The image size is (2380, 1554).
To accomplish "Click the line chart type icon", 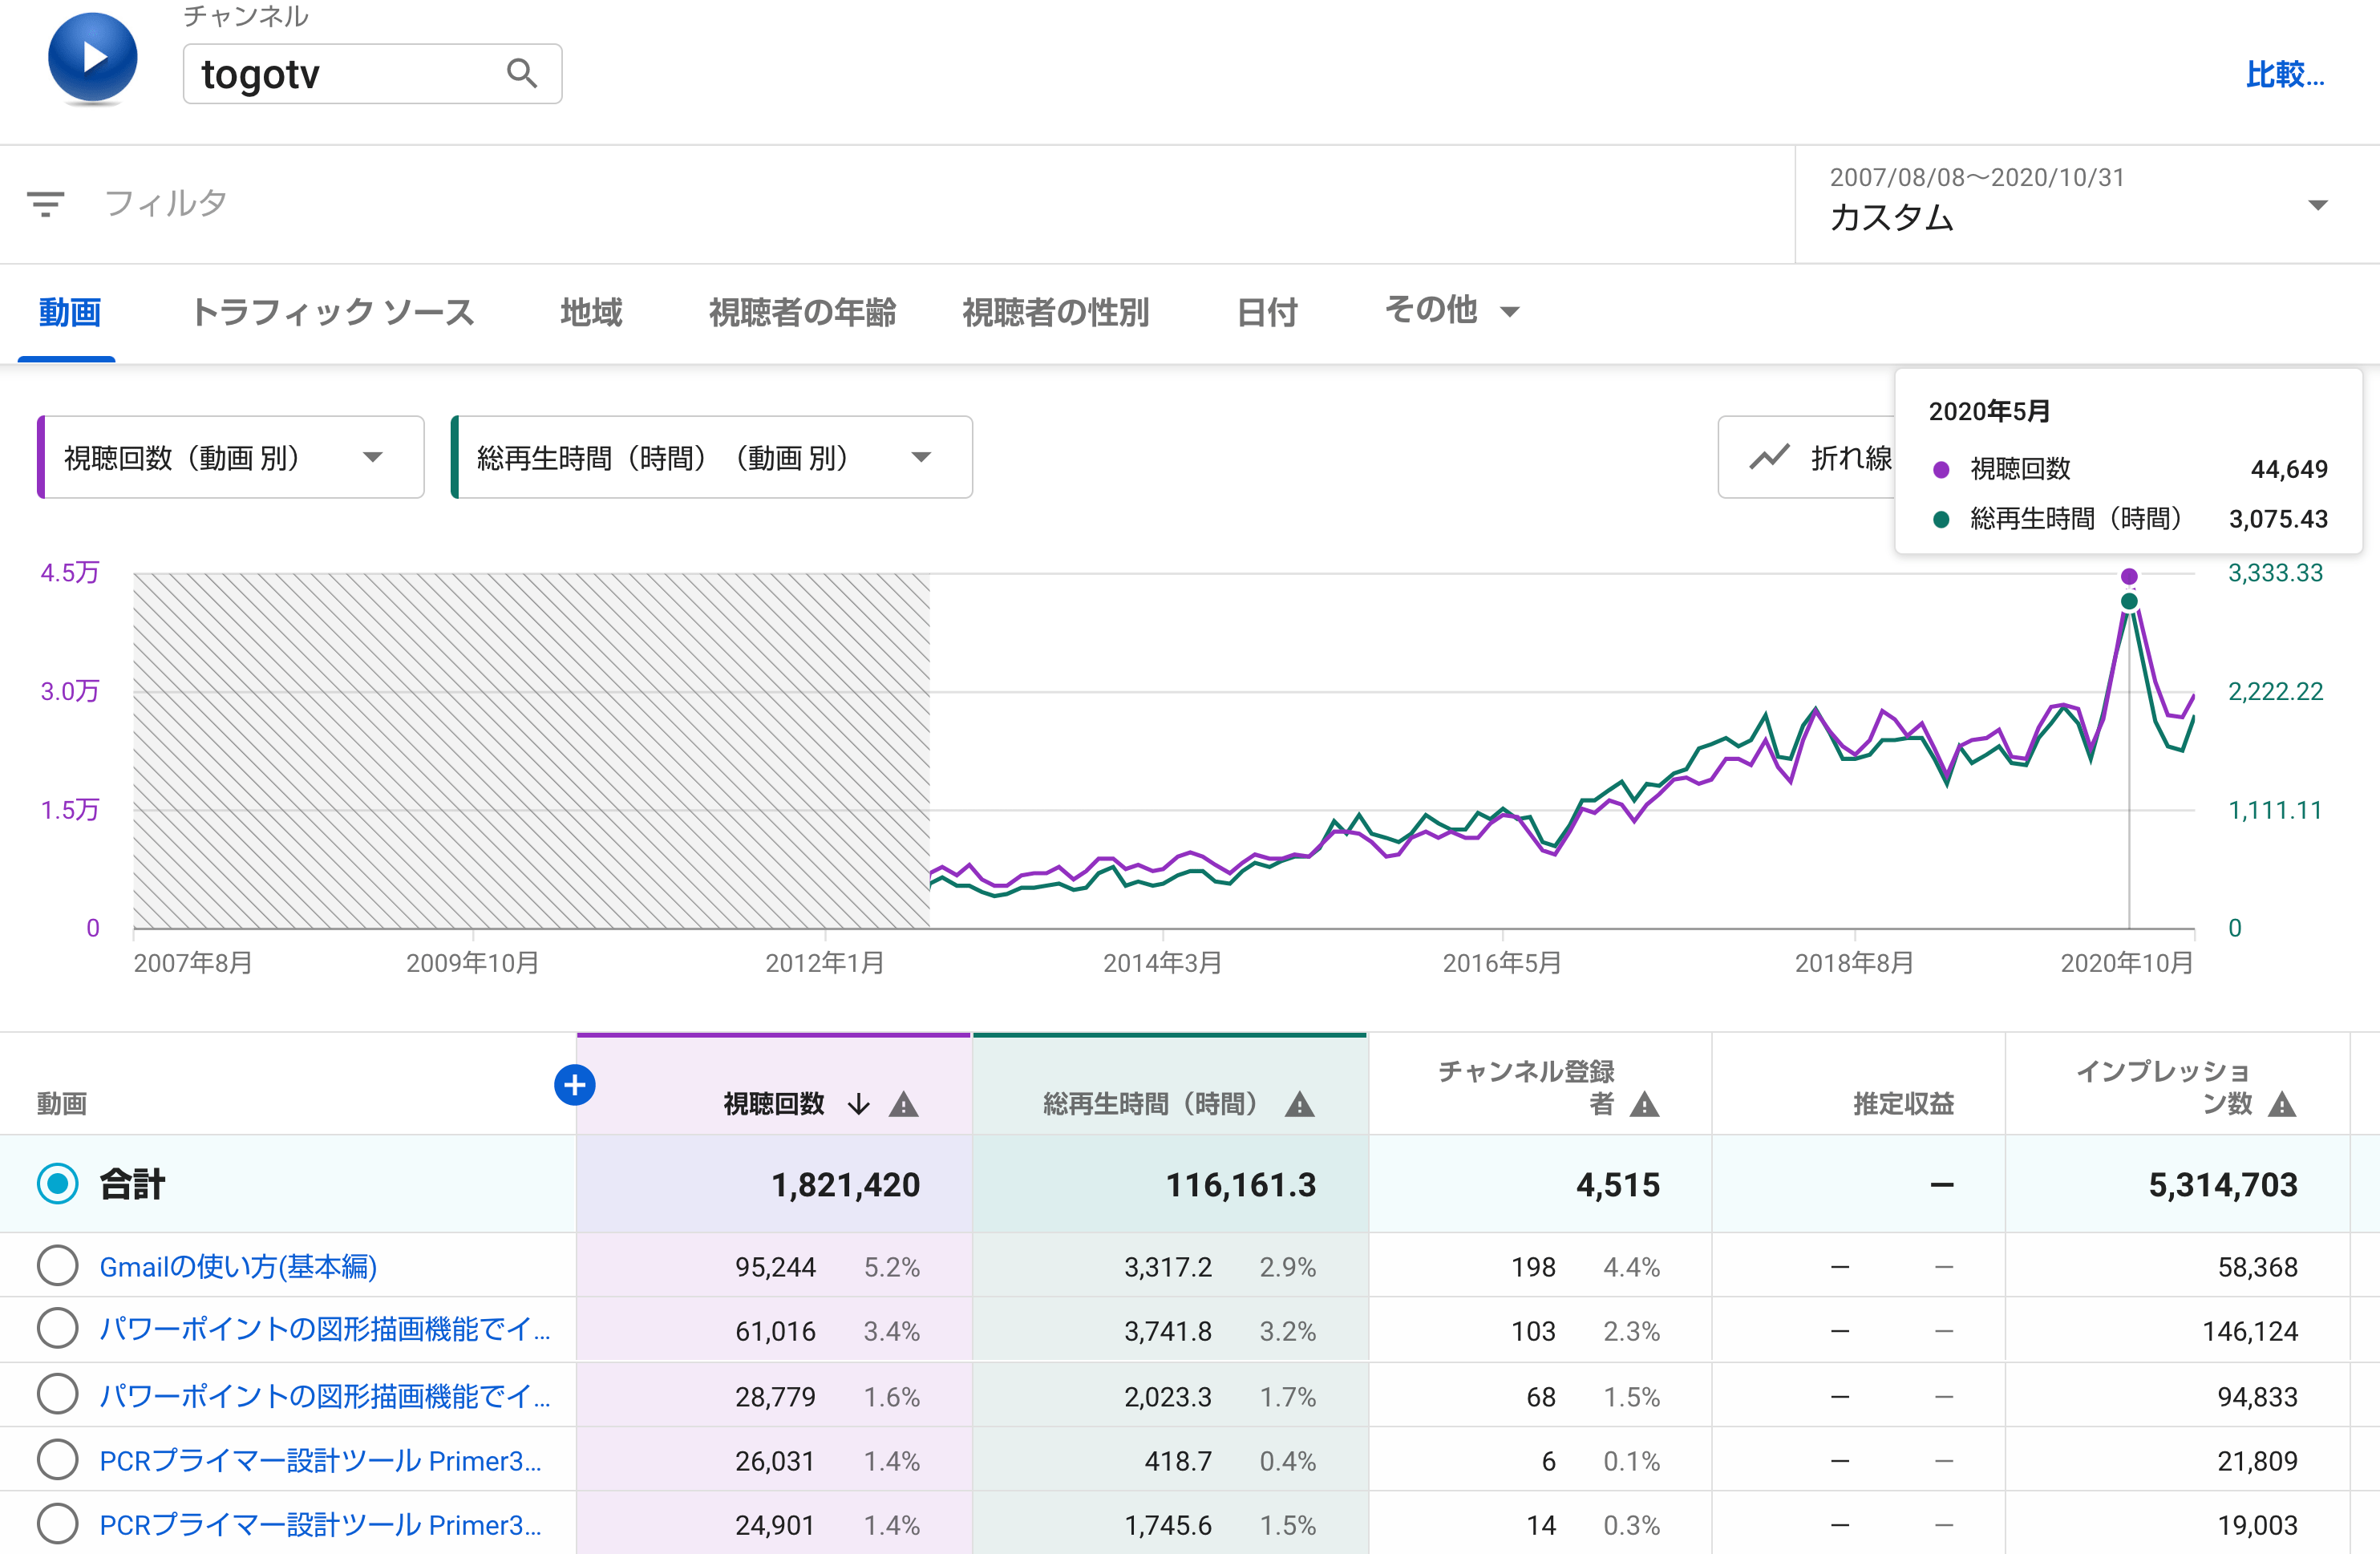I will [1769, 458].
